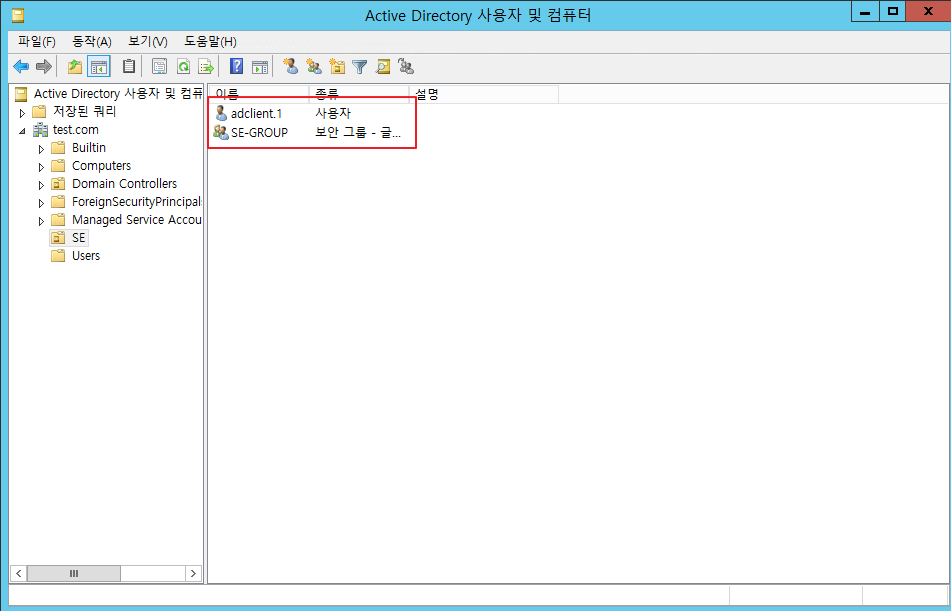Export list using page with green arrow

[x=206, y=67]
